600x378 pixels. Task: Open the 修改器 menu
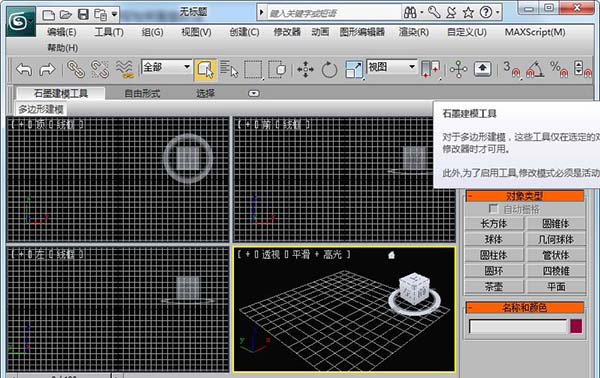pyautogui.click(x=287, y=32)
